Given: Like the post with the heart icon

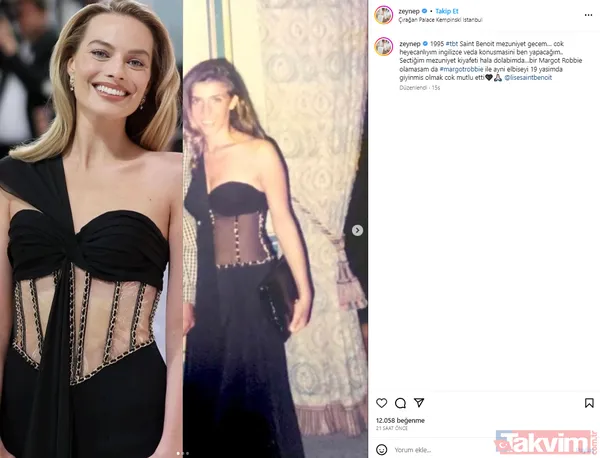Looking at the screenshot, I should point(382,403).
